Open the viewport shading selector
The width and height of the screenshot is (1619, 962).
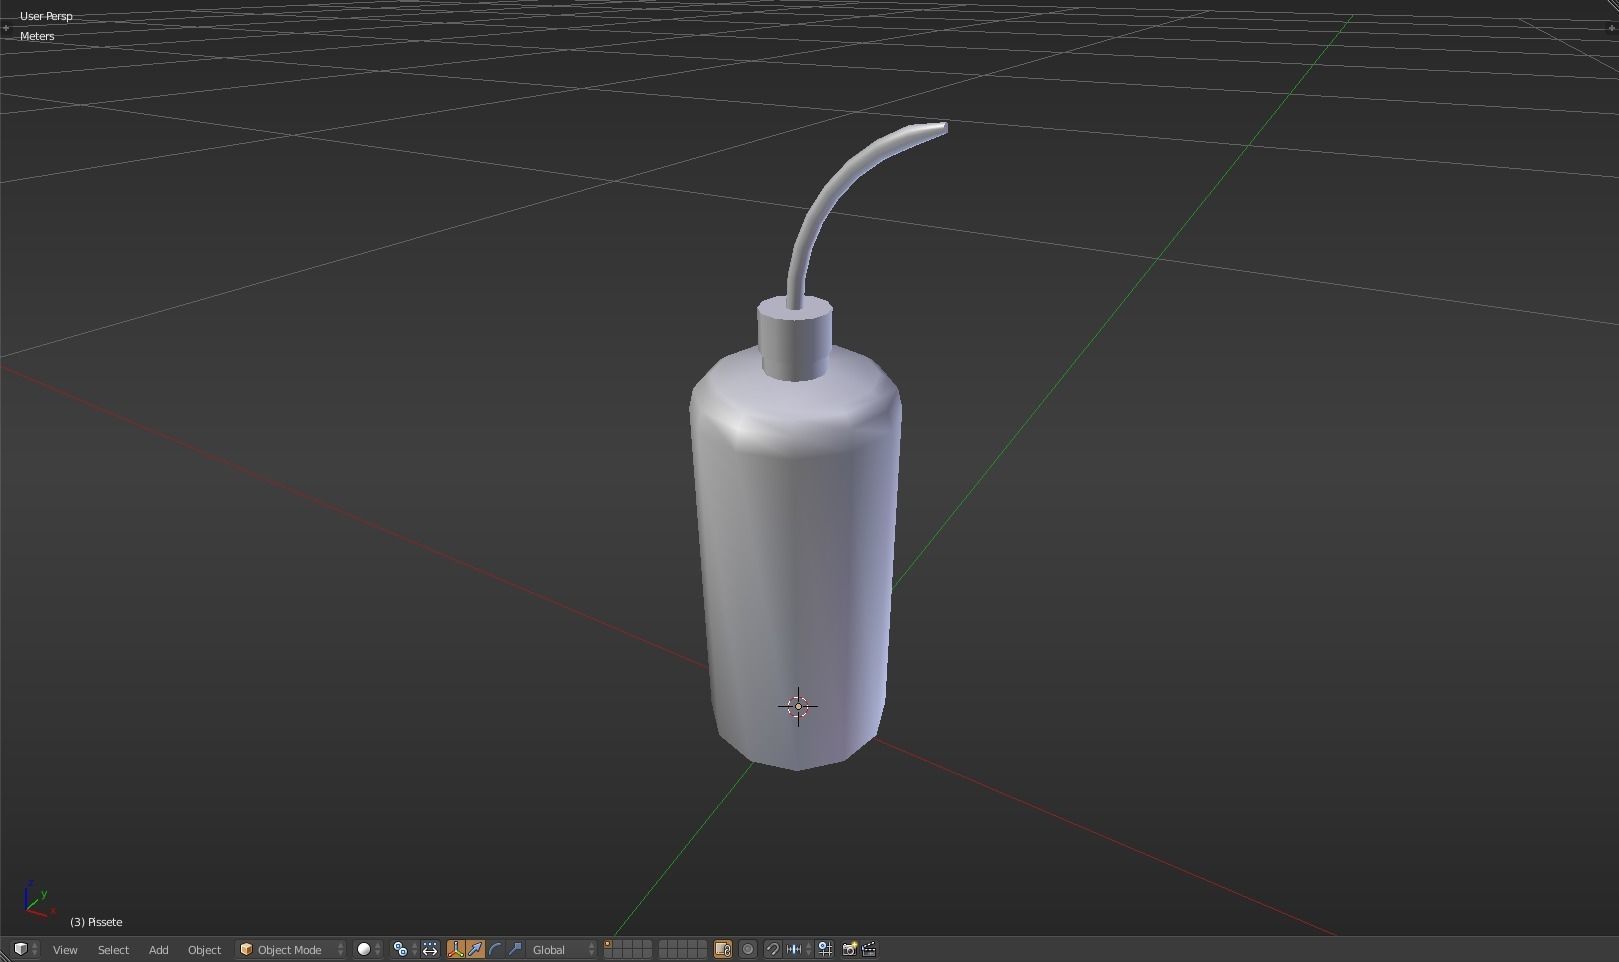pyautogui.click(x=369, y=949)
